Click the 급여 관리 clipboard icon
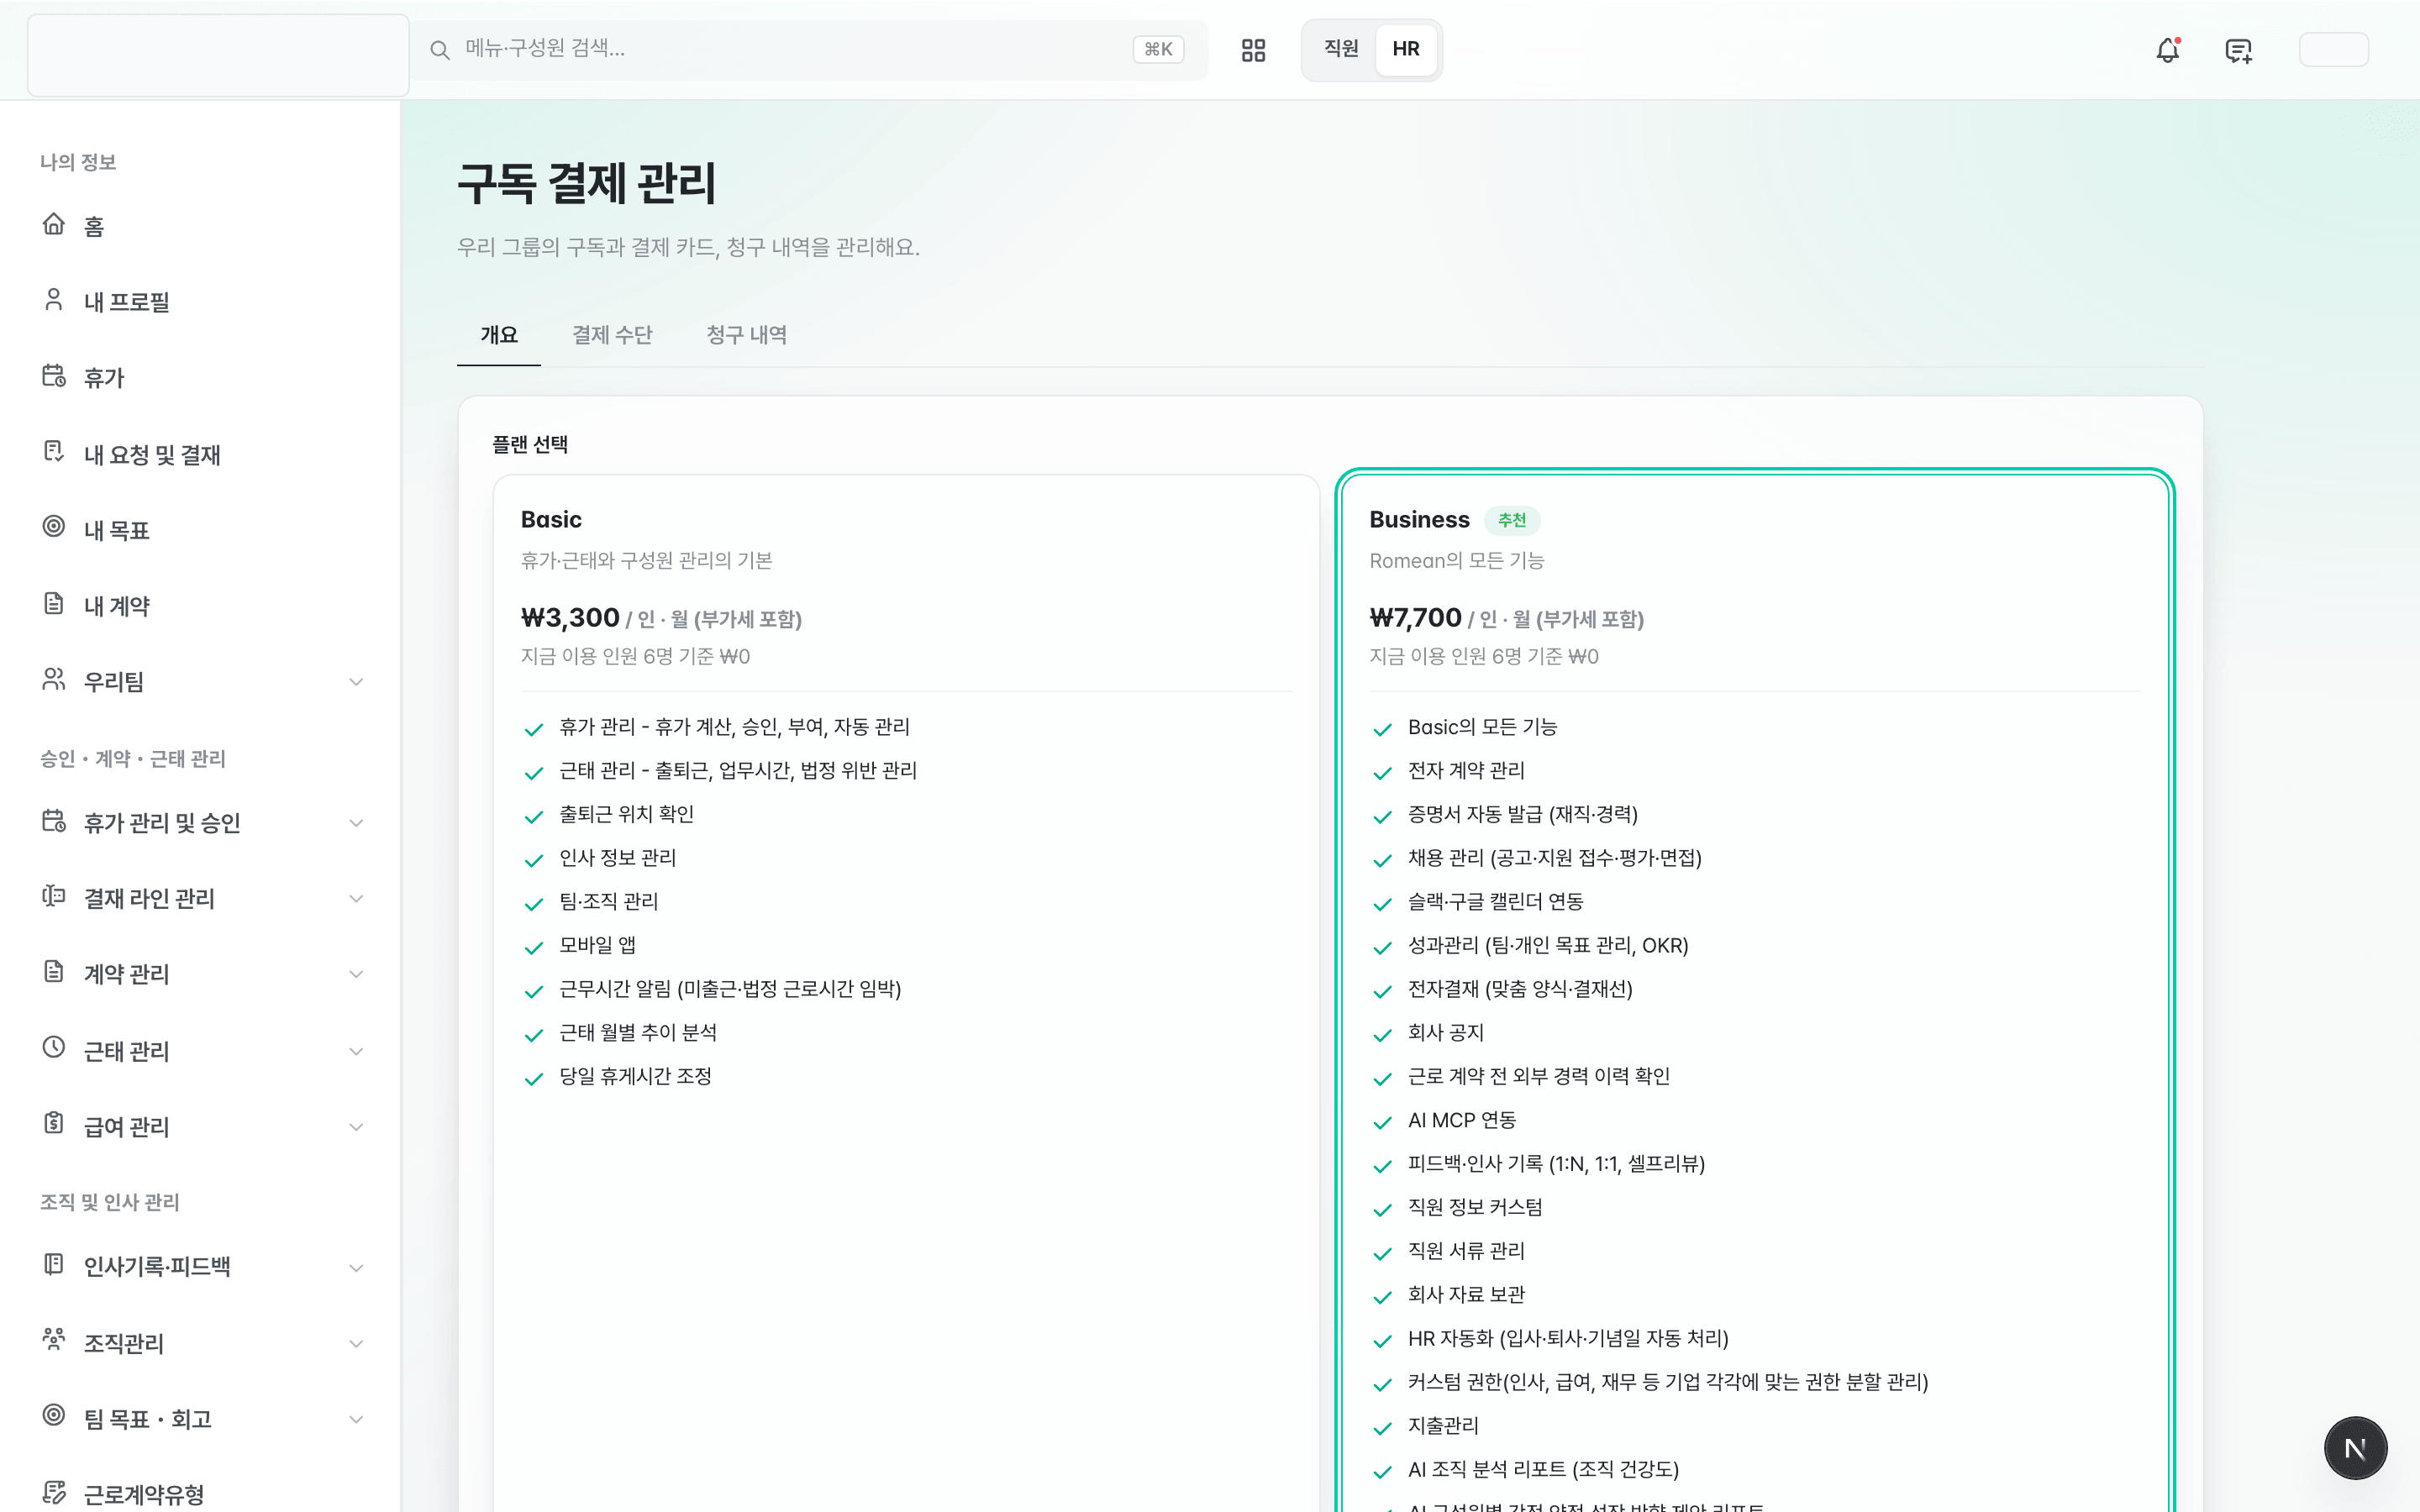 (x=54, y=1124)
